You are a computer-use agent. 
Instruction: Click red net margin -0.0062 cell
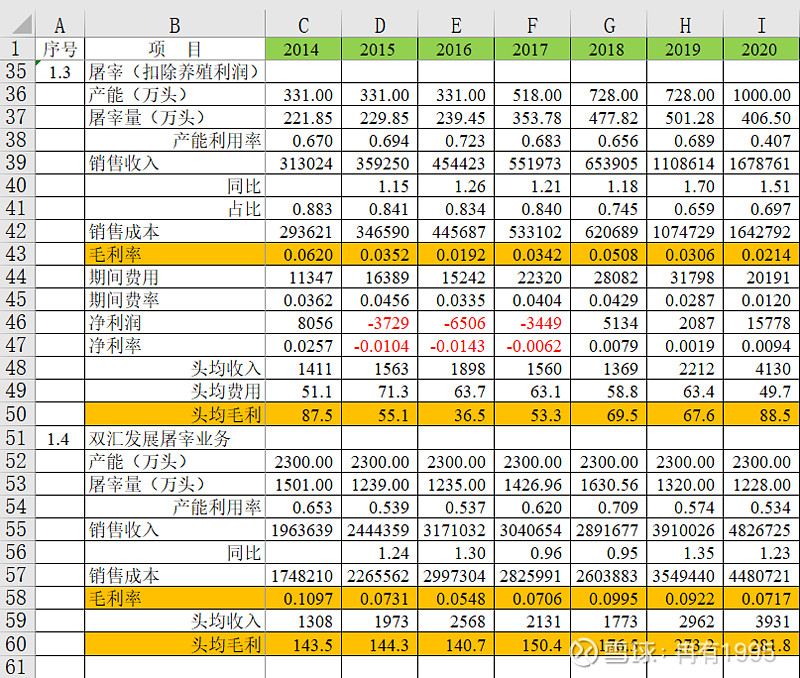pyautogui.click(x=532, y=345)
